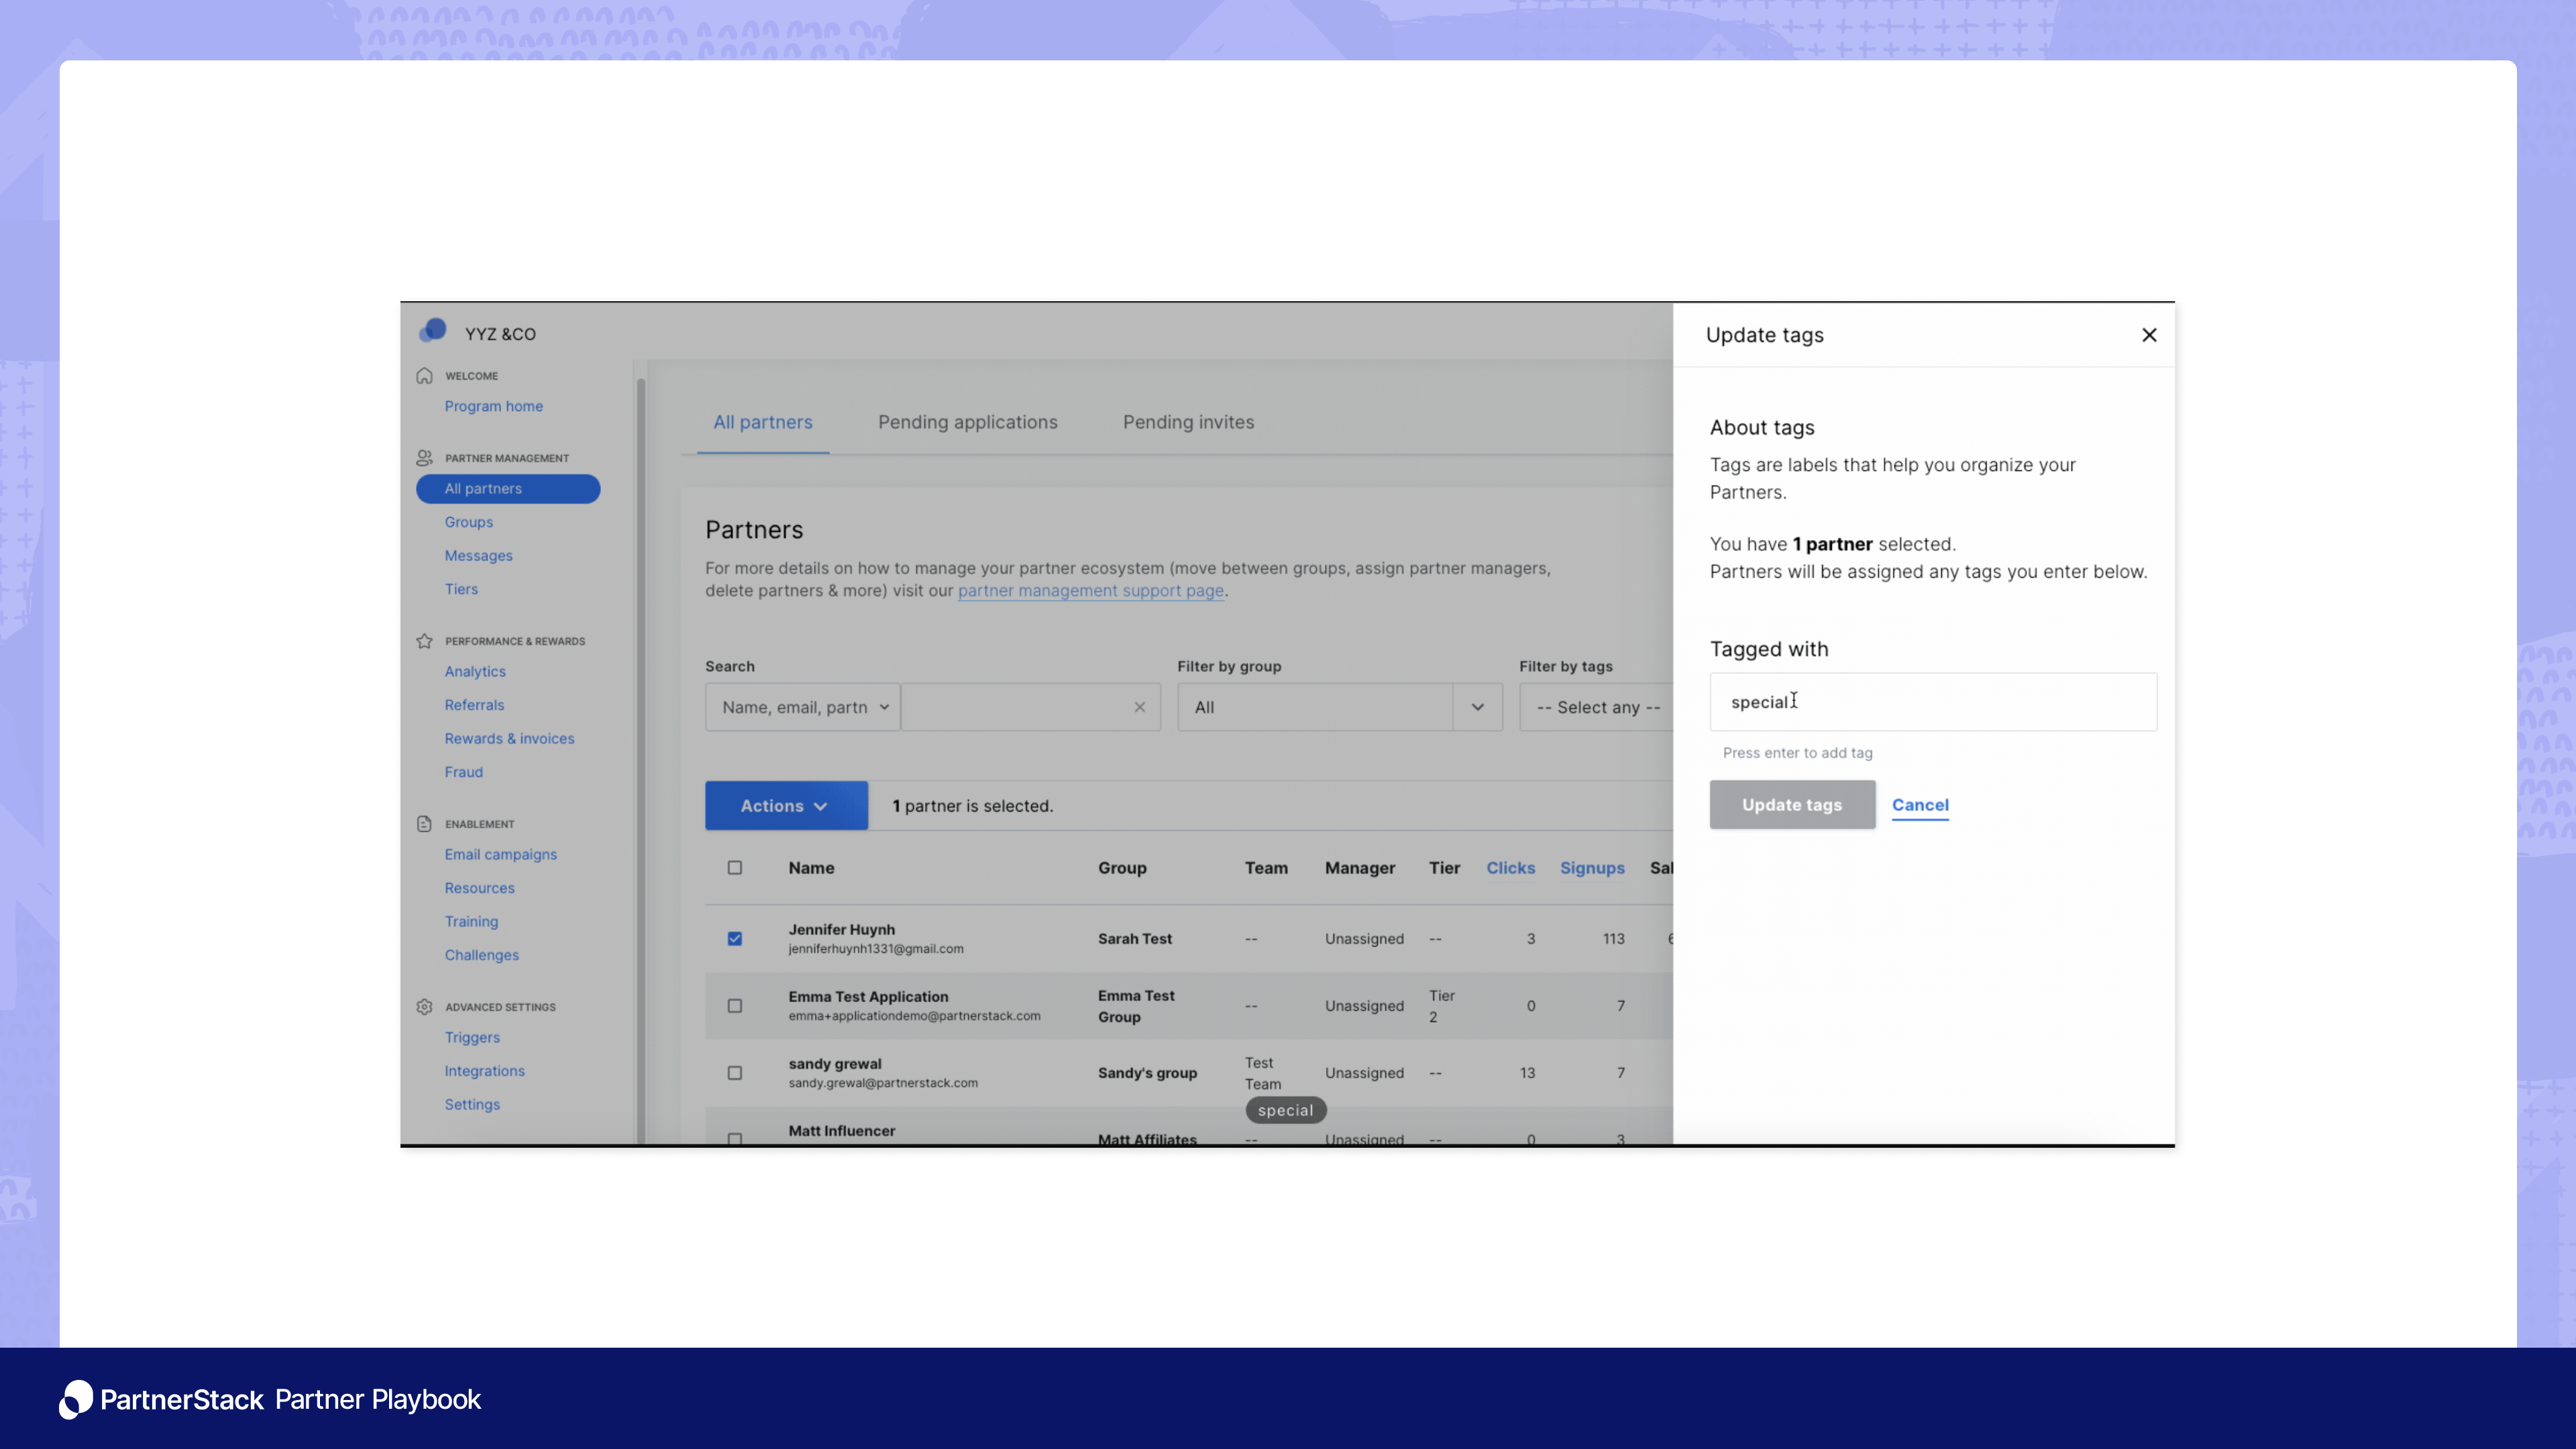Close the Update tags panel
Viewport: 2576px width, 1449px height.
[x=2149, y=335]
